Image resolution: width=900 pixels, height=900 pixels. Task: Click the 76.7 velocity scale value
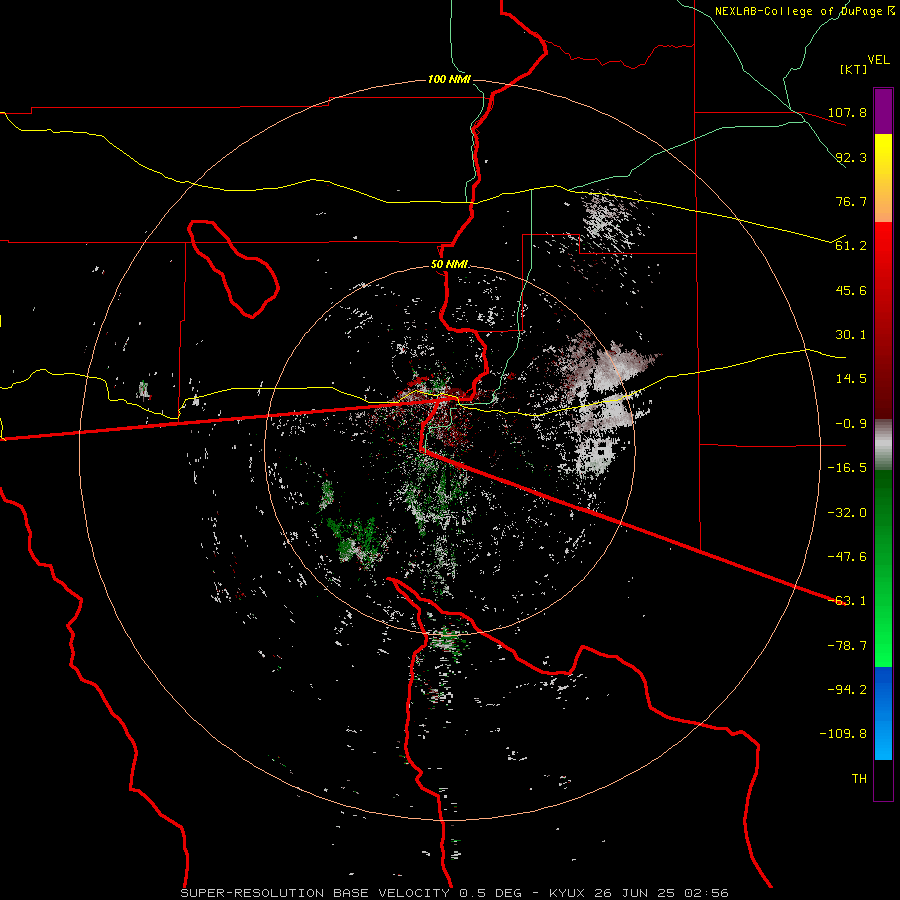[851, 201]
